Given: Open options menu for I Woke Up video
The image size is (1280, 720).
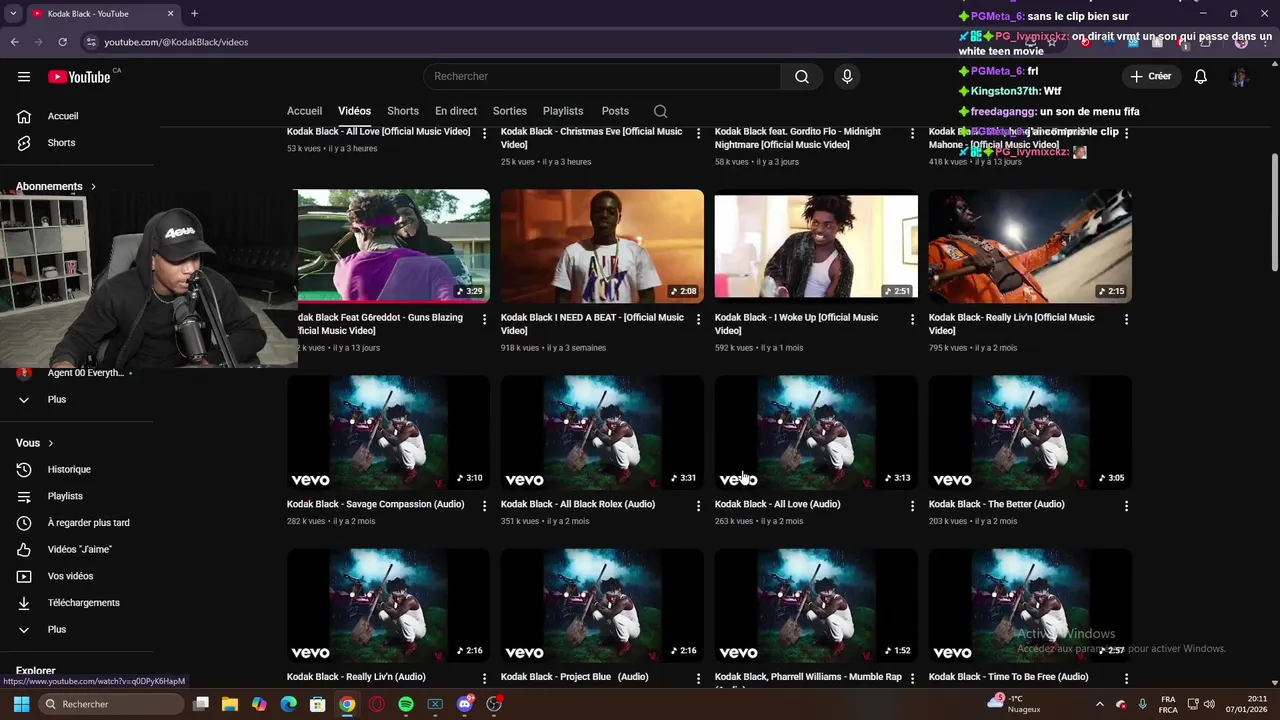Looking at the screenshot, I should click(912, 319).
